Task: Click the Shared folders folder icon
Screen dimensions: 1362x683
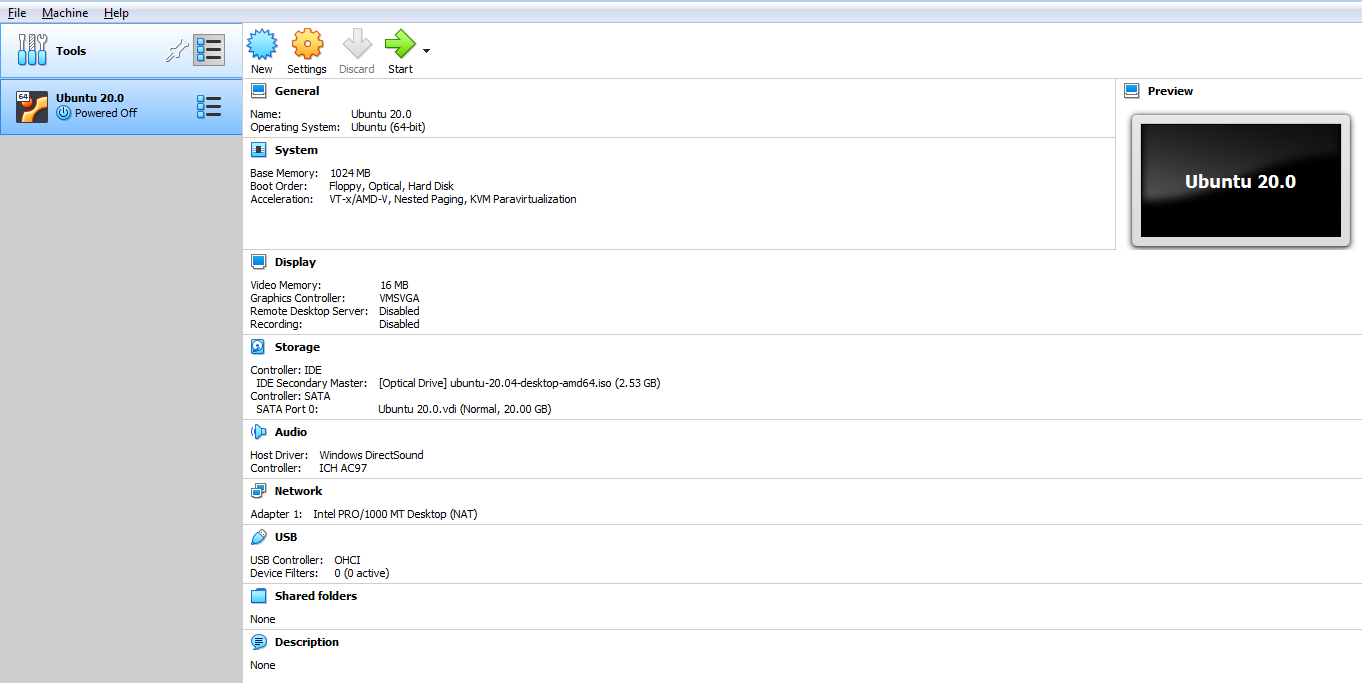Action: pos(259,596)
